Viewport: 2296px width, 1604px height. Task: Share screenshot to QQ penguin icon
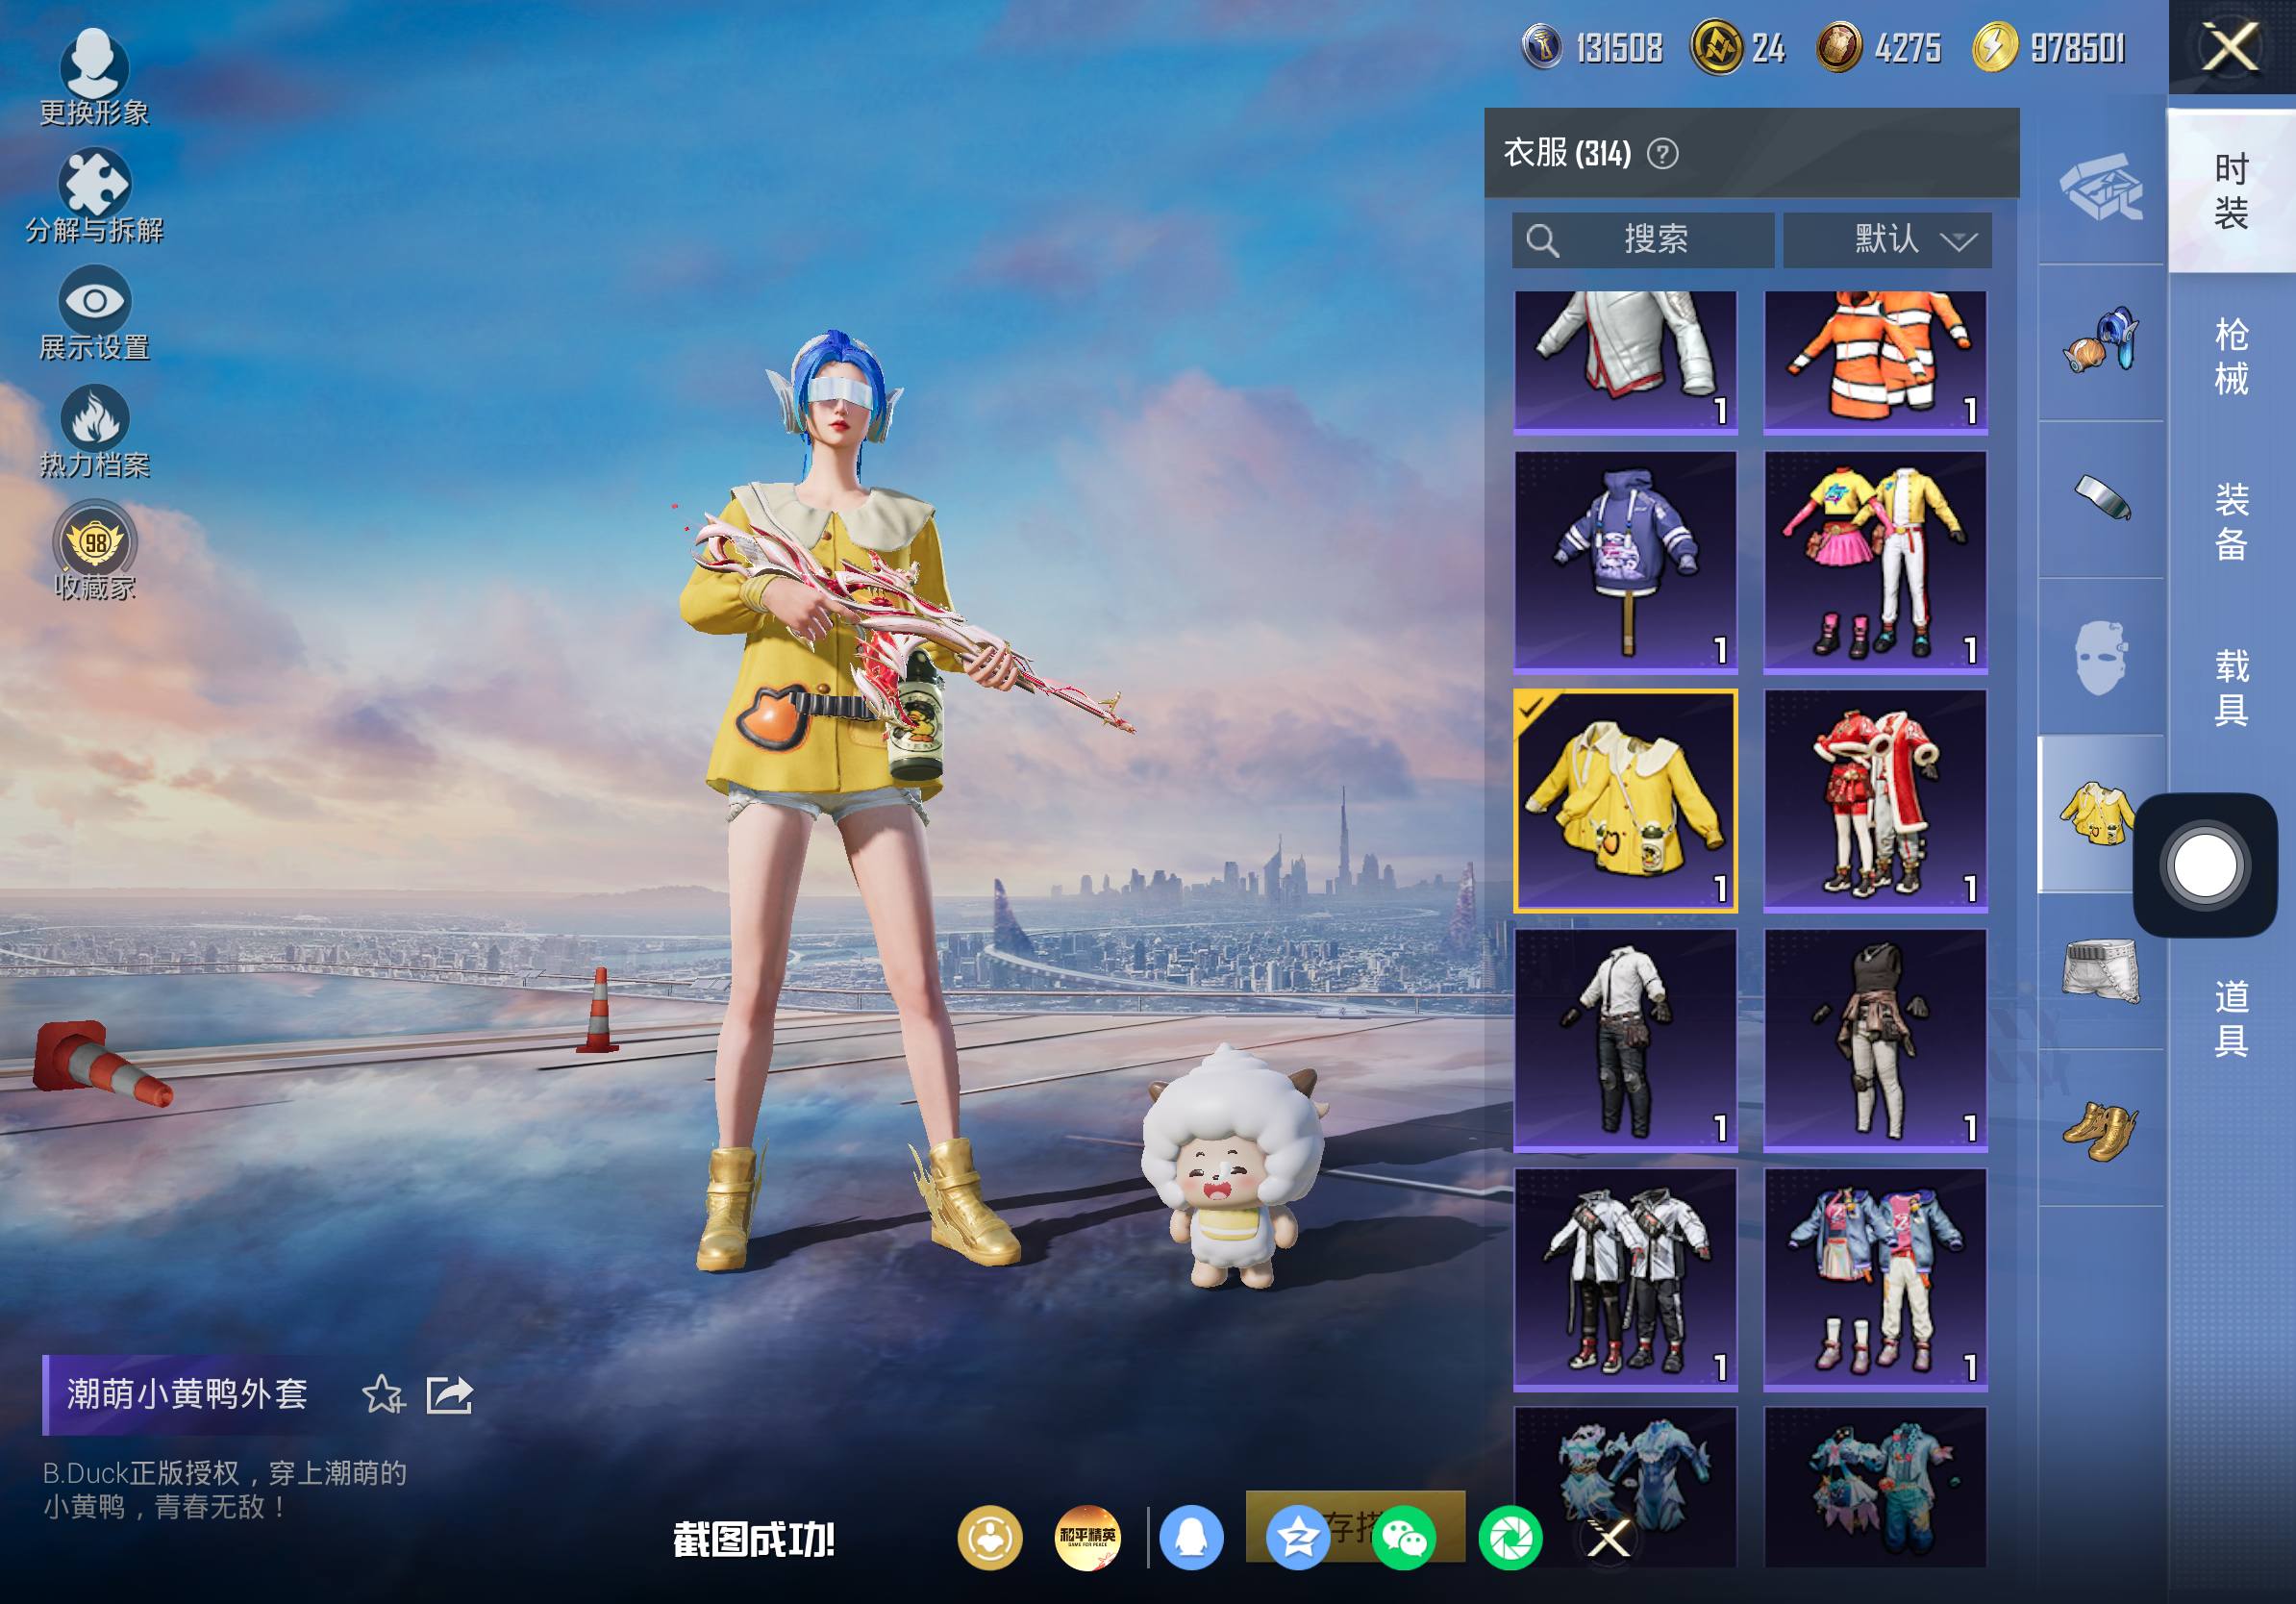point(1191,1538)
